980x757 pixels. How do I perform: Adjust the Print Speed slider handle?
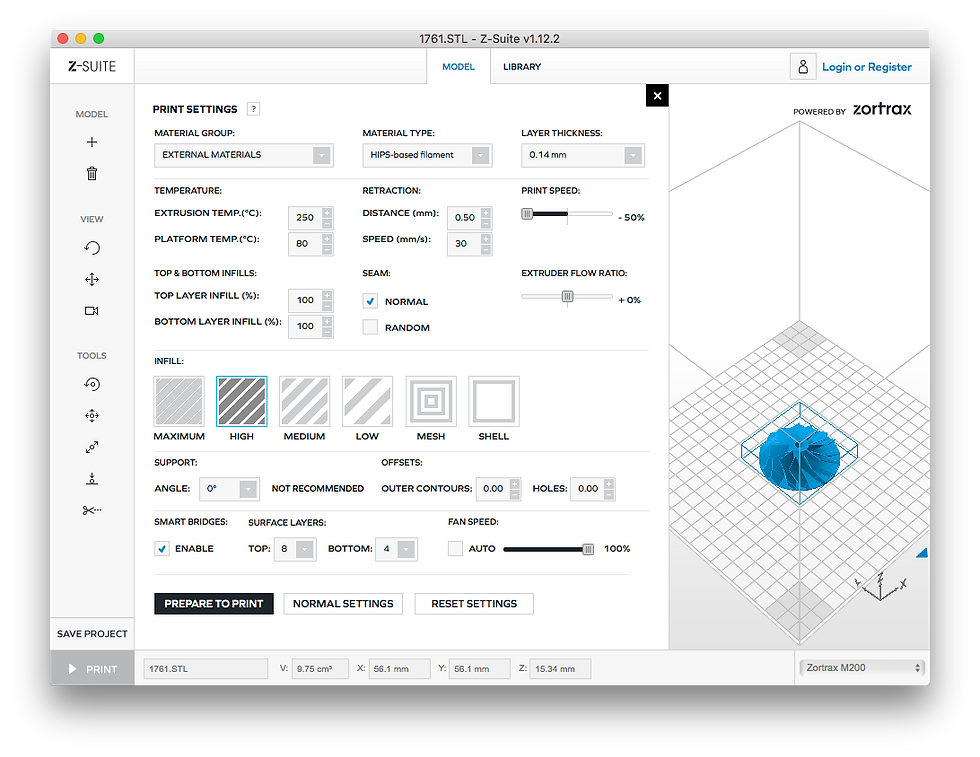(528, 214)
